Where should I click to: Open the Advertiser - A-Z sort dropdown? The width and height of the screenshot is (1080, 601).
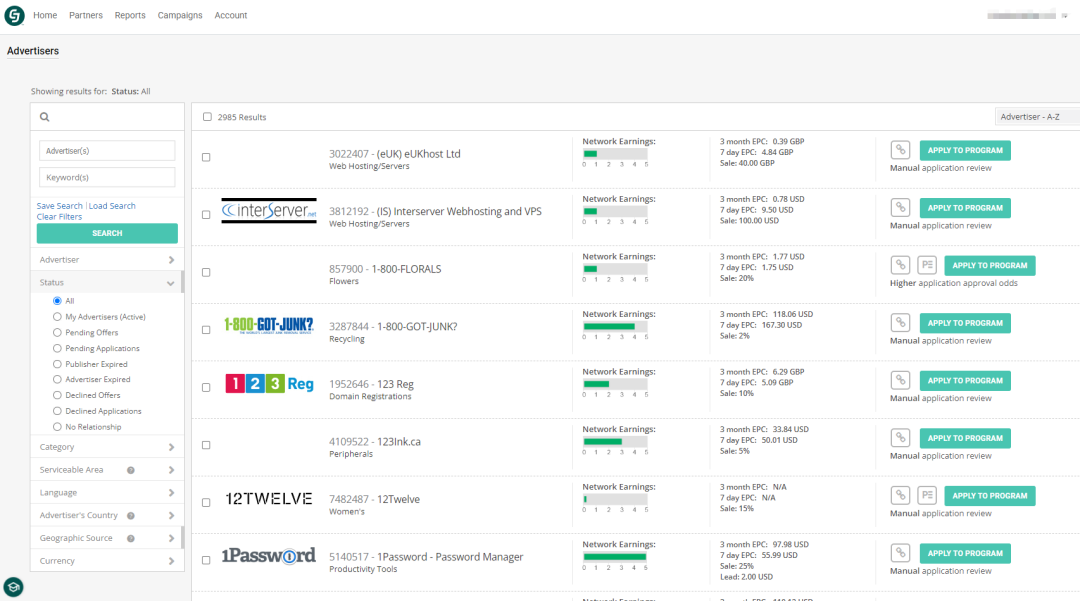(x=1037, y=117)
